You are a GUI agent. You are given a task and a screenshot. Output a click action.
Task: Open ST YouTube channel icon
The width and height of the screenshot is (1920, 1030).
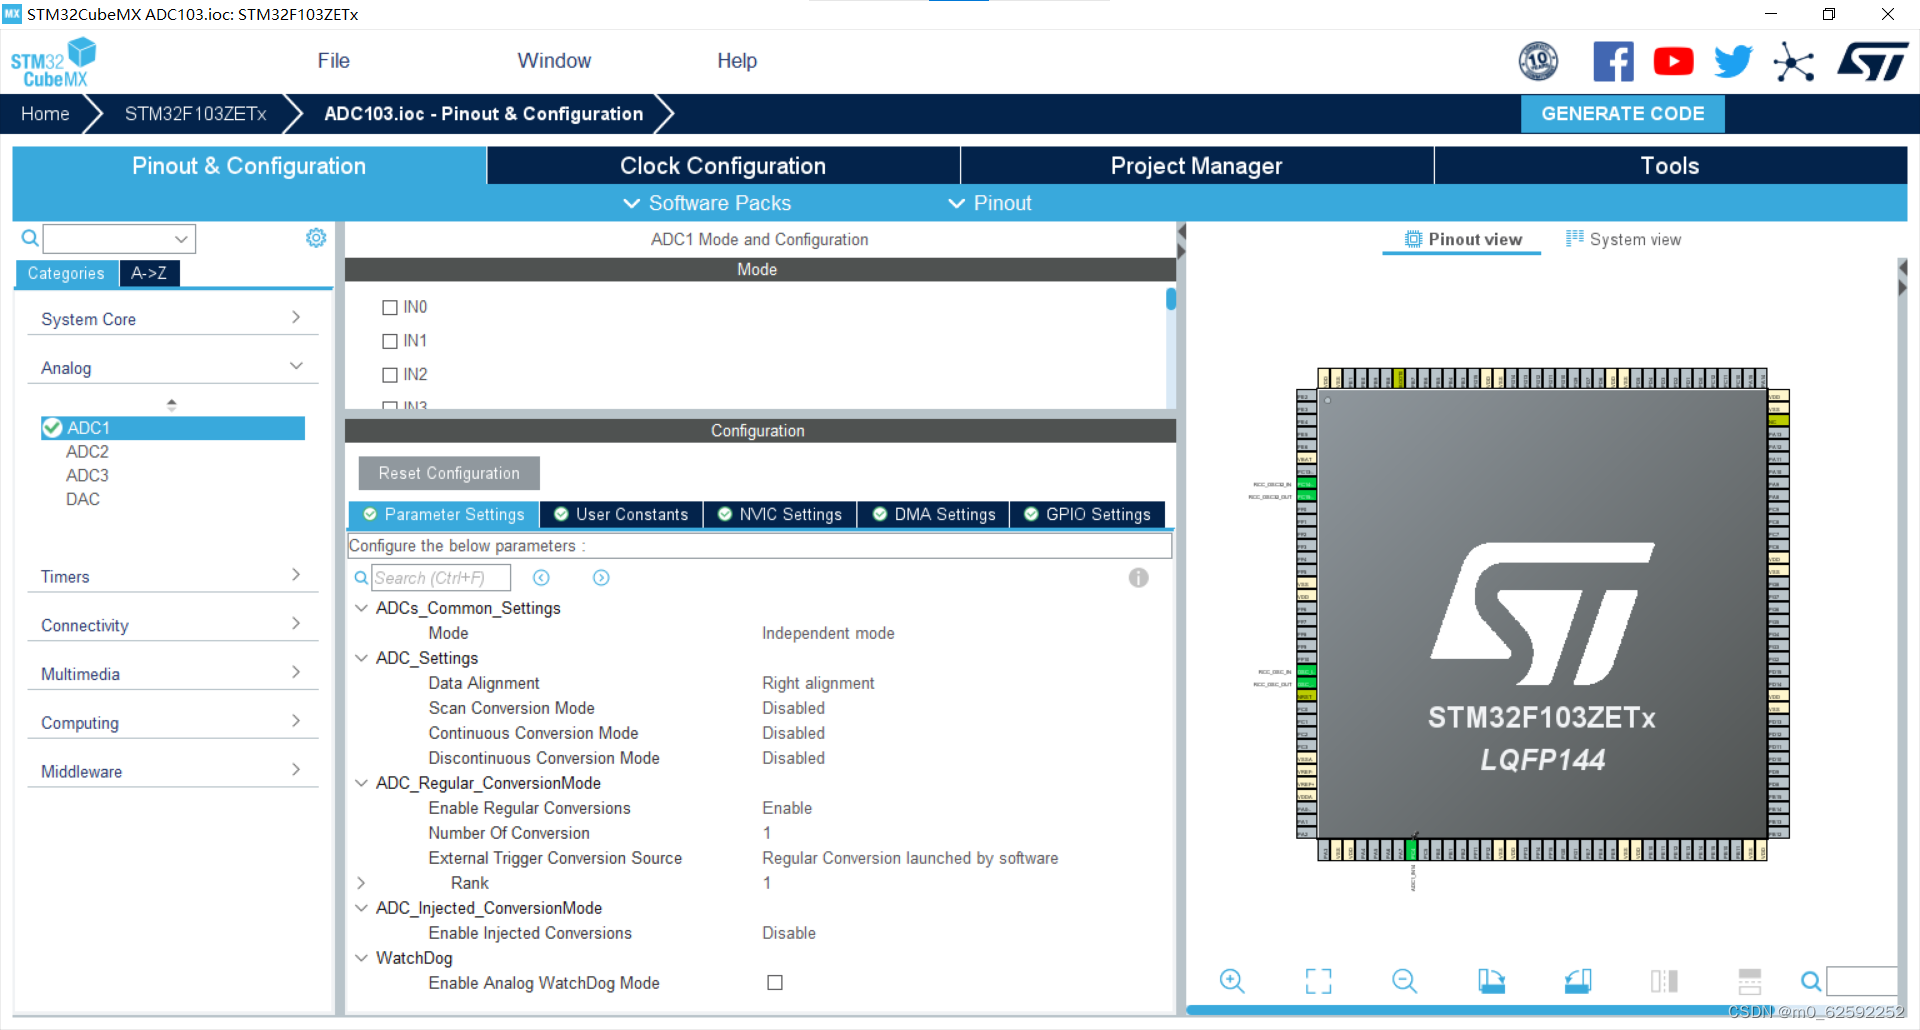pyautogui.click(x=1673, y=62)
